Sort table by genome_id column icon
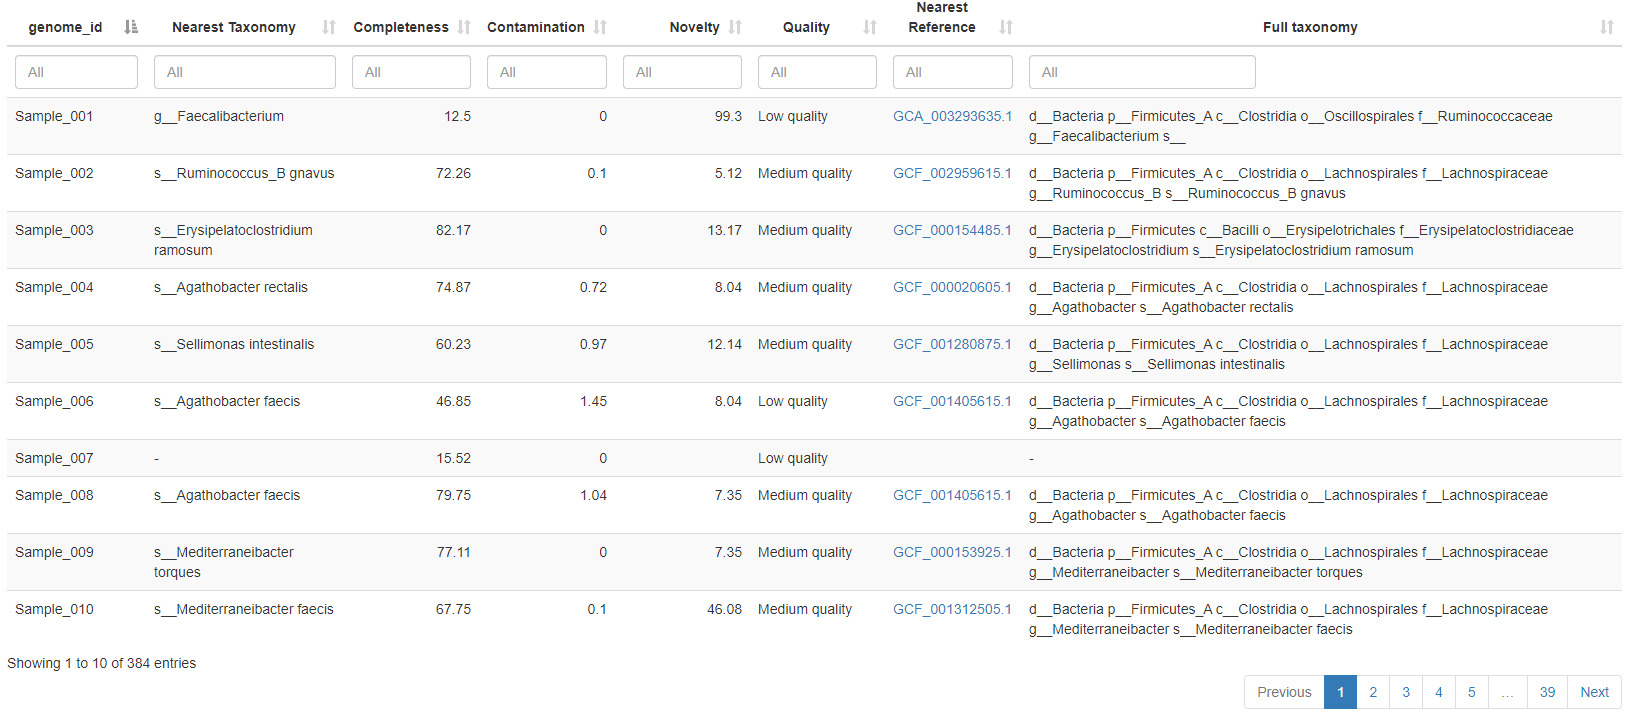This screenshot has height=714, width=1631. point(131,27)
